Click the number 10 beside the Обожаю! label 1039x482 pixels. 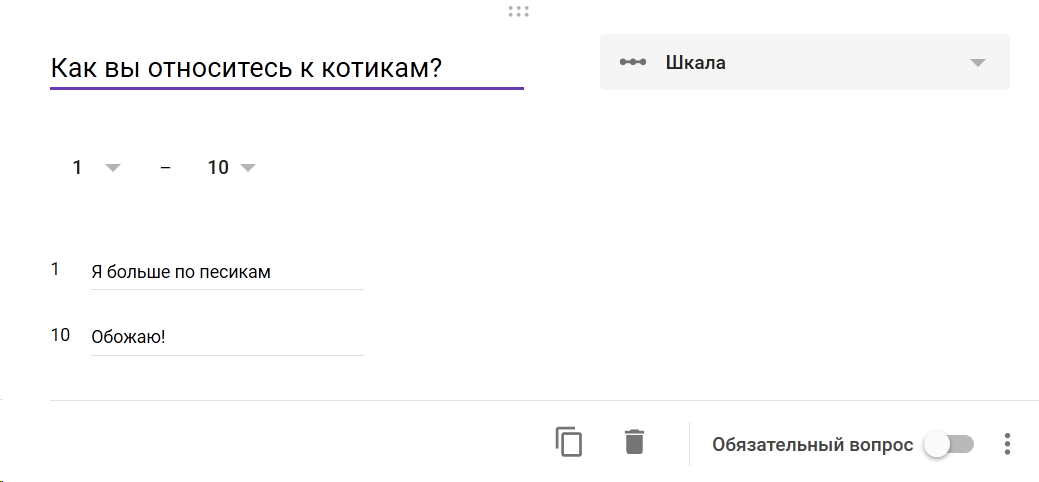pyautogui.click(x=60, y=335)
